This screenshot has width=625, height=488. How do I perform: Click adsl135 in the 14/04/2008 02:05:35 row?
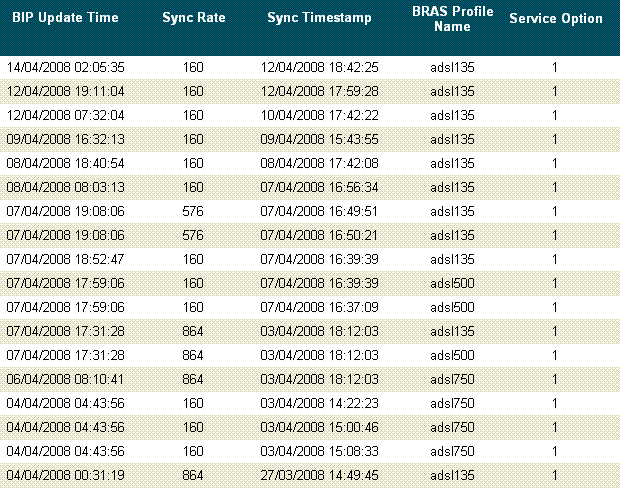point(452,67)
